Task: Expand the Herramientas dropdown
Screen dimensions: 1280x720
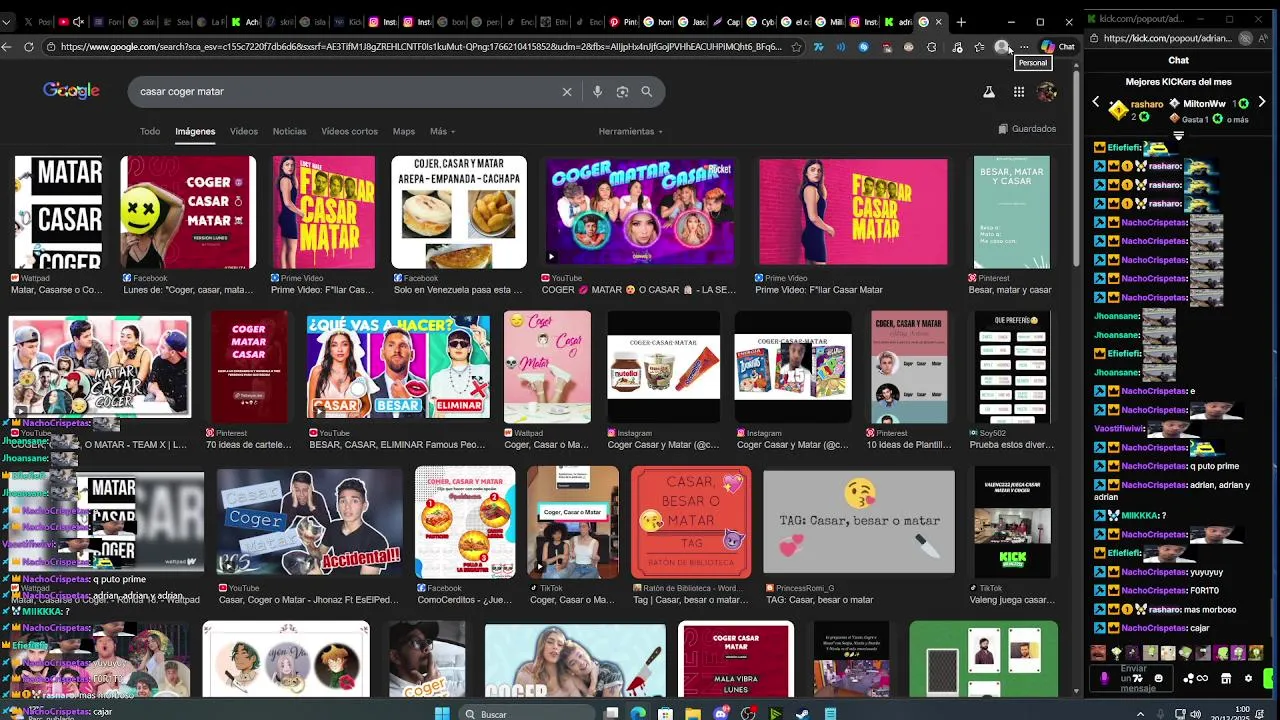Action: point(631,131)
